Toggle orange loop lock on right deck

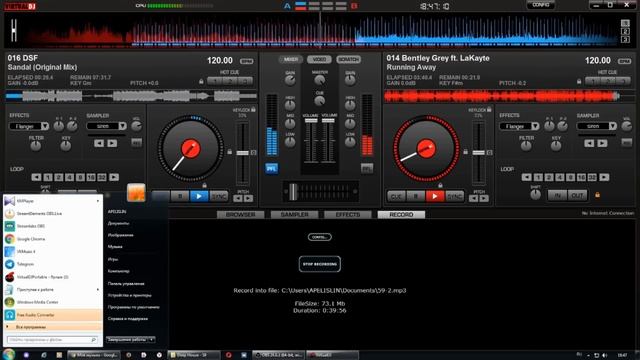click(598, 195)
